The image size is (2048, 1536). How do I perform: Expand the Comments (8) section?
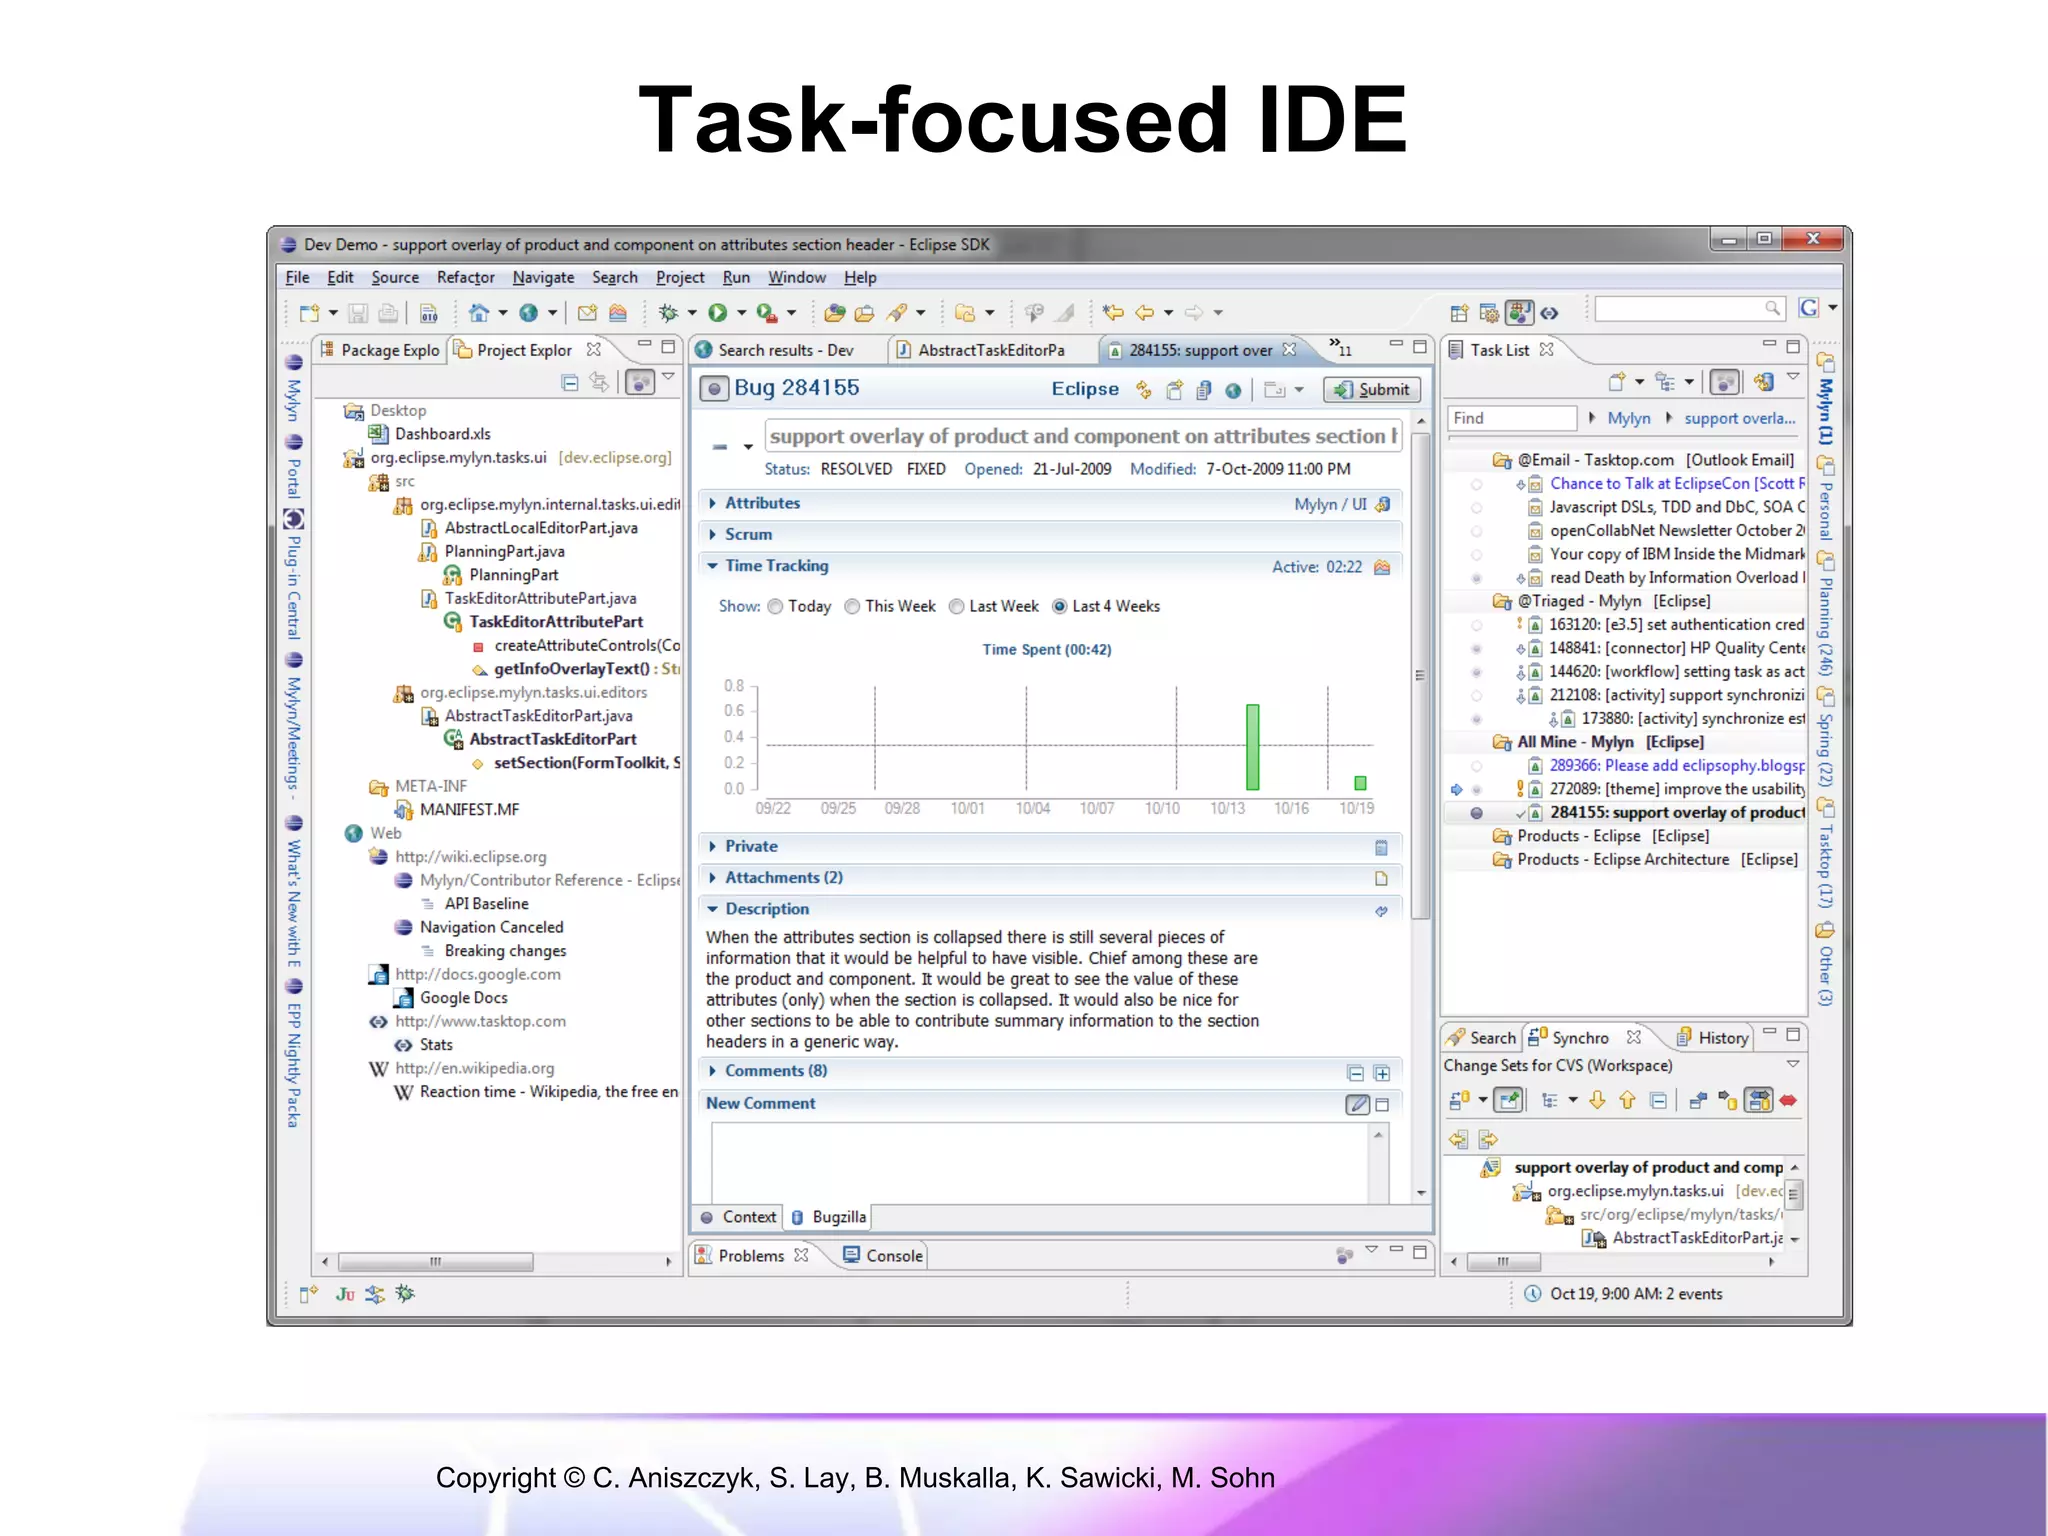point(712,1071)
